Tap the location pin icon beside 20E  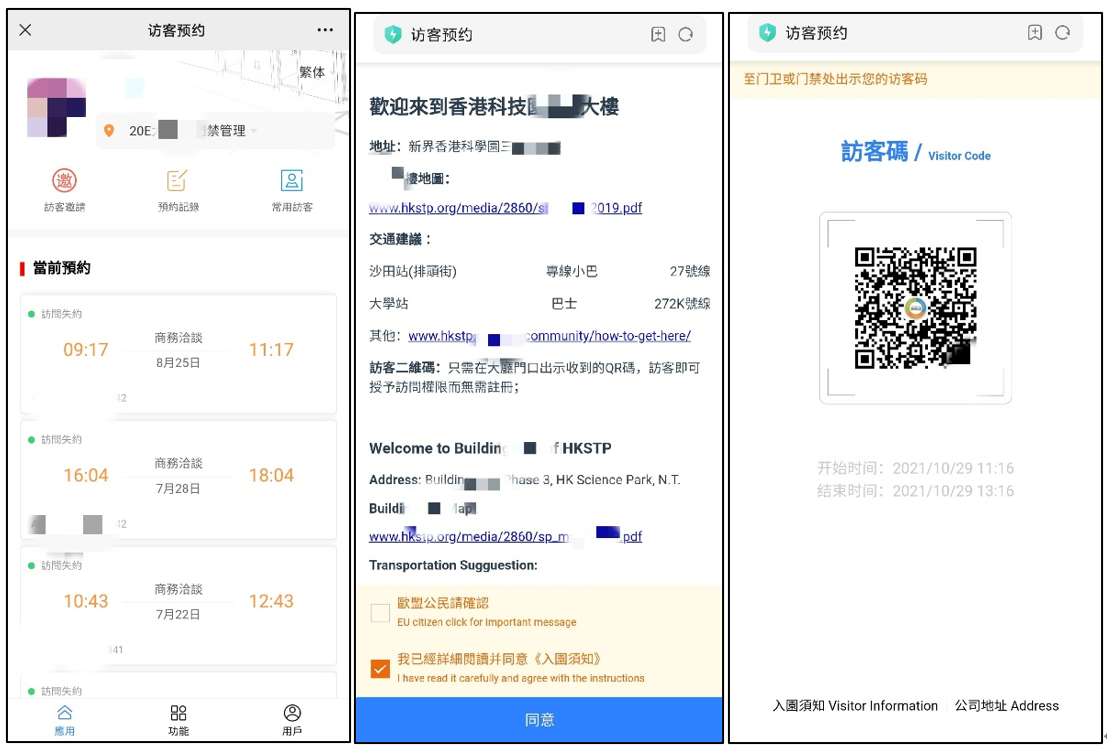[109, 131]
